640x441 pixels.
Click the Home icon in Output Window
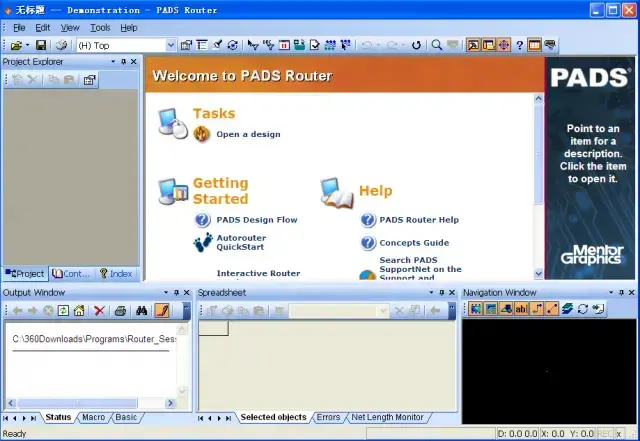(79, 311)
